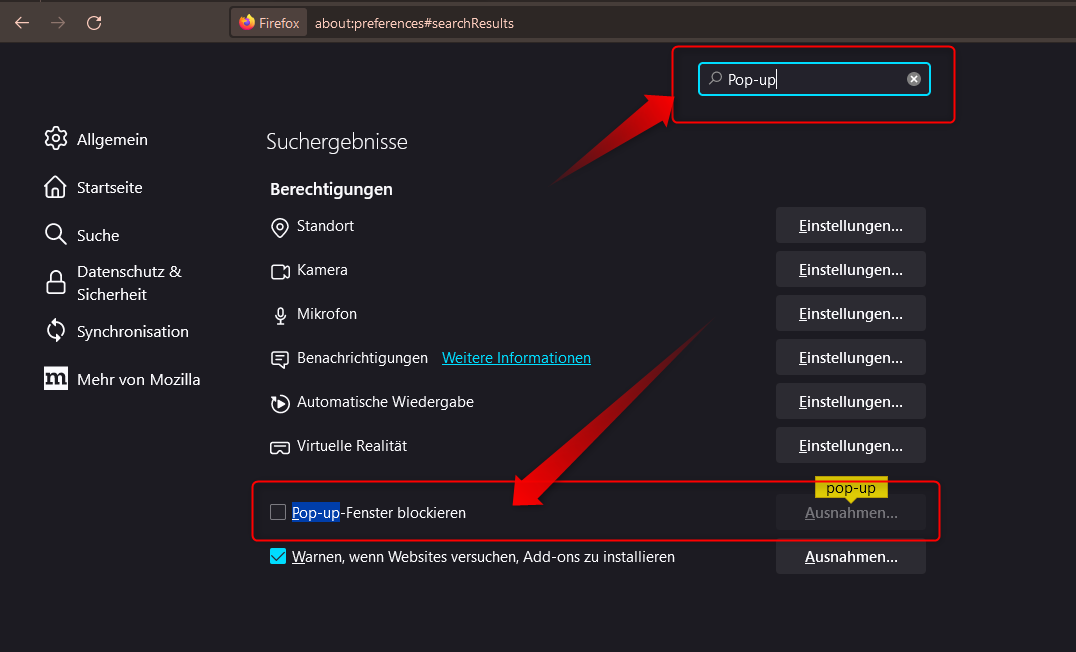Open Einstellungen for Kamera
The height and width of the screenshot is (652, 1076).
tap(851, 270)
